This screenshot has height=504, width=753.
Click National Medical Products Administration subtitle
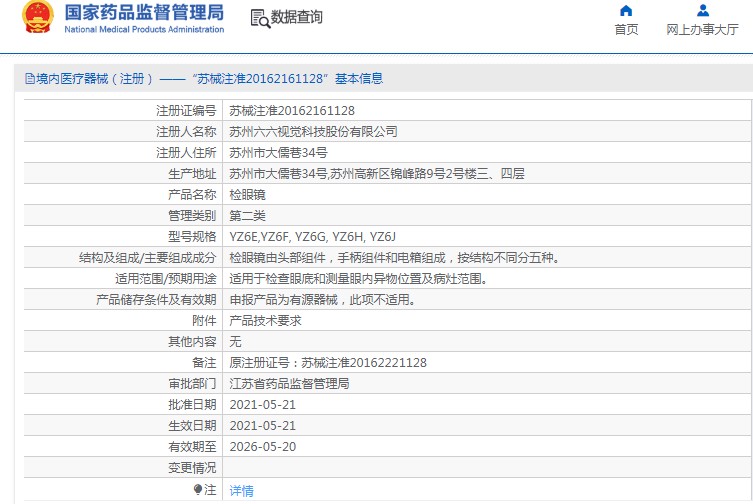coord(144,29)
